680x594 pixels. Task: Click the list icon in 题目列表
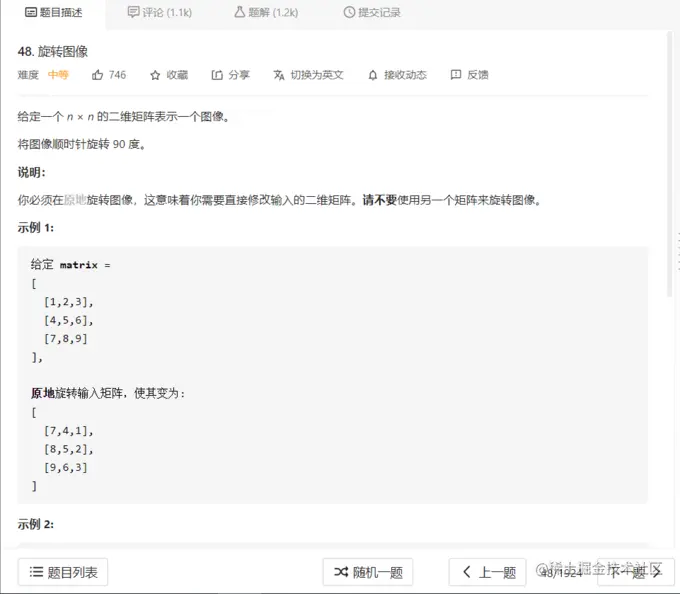coord(36,572)
